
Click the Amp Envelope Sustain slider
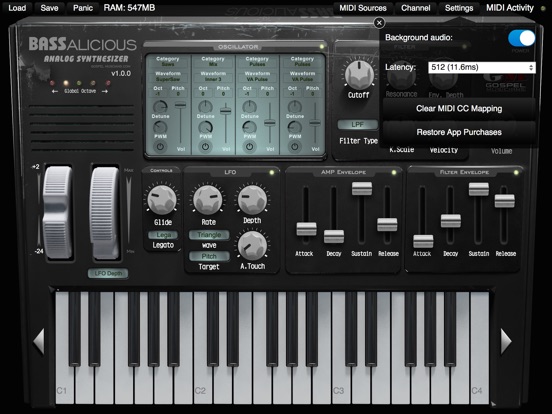coord(362,189)
